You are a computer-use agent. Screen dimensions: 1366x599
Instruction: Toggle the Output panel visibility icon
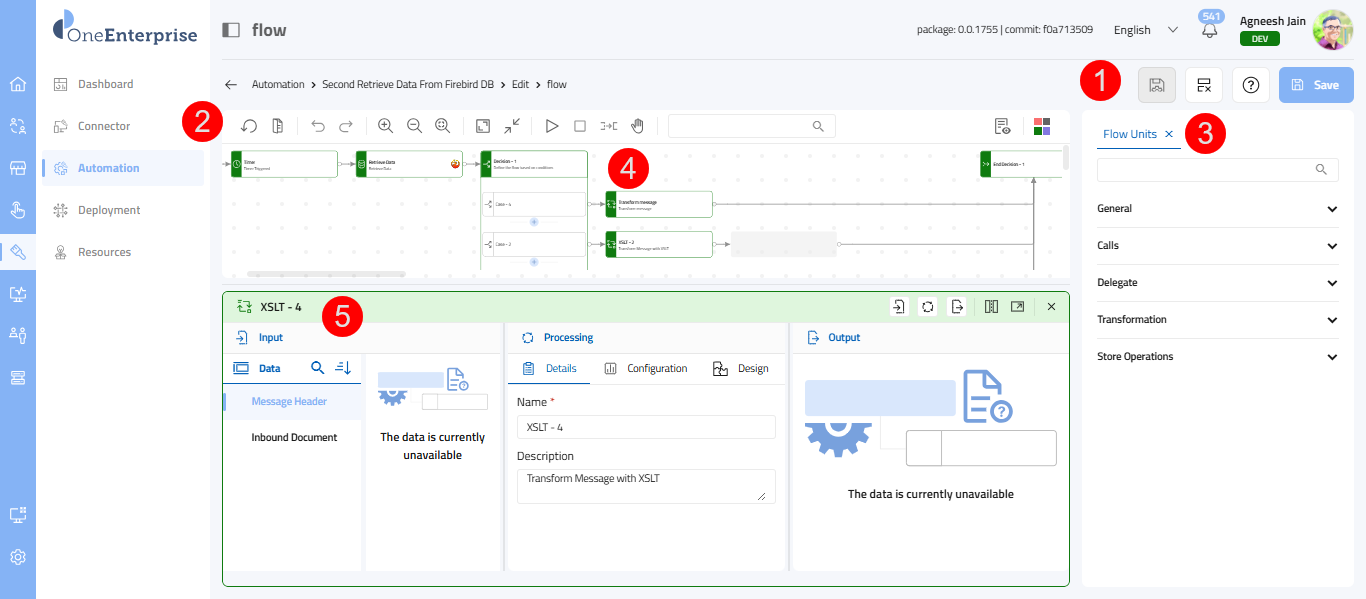pos(957,307)
